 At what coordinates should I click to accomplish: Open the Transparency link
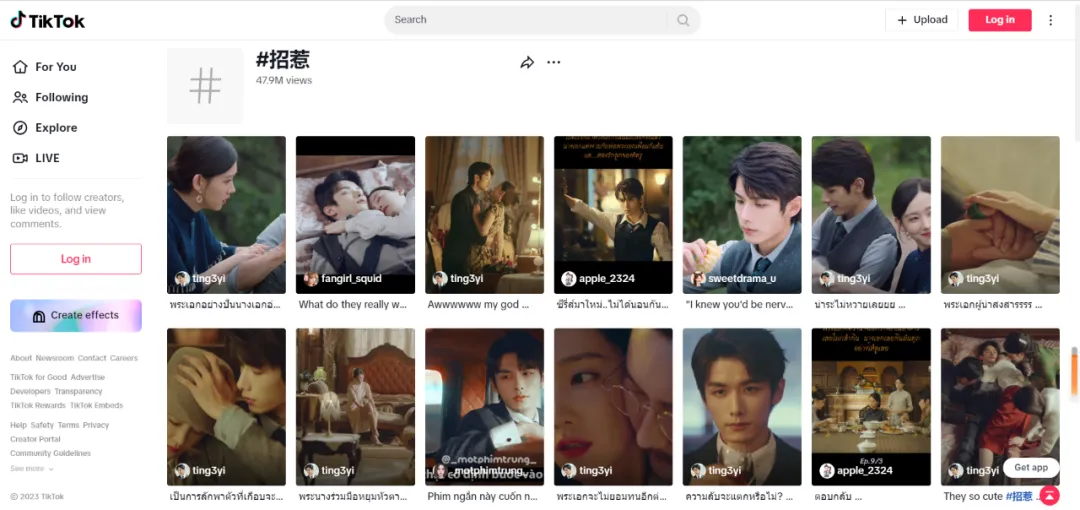coord(79,391)
